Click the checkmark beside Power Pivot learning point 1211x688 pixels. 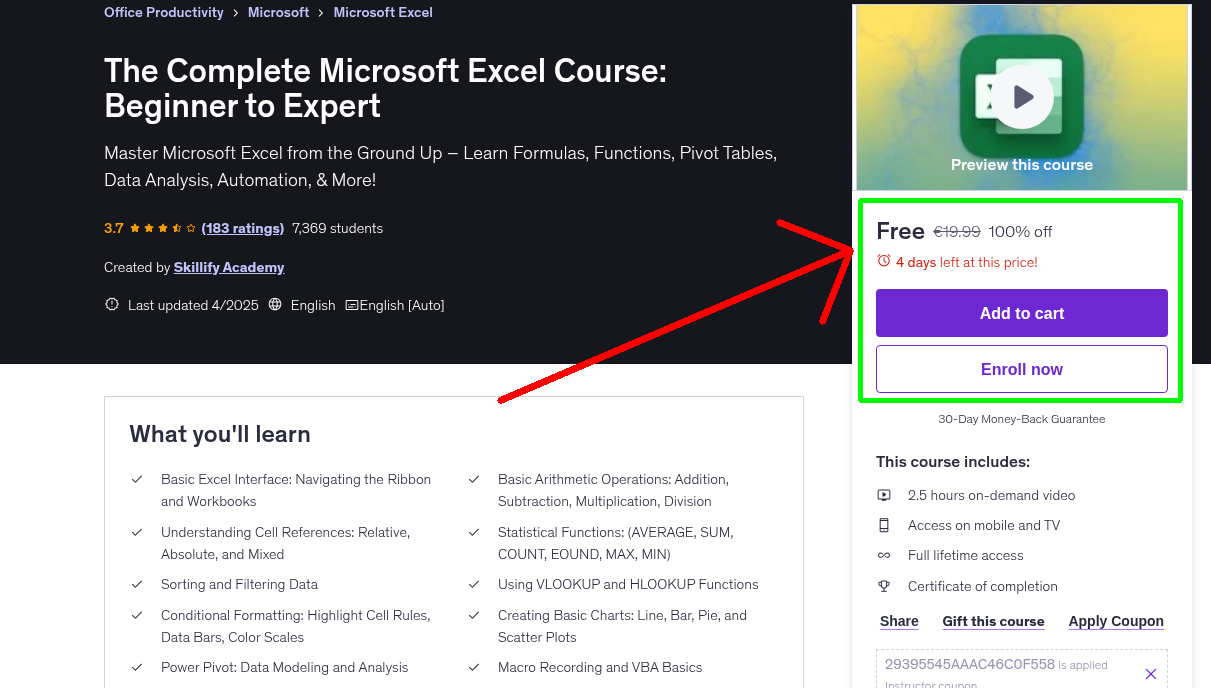pyautogui.click(x=137, y=666)
